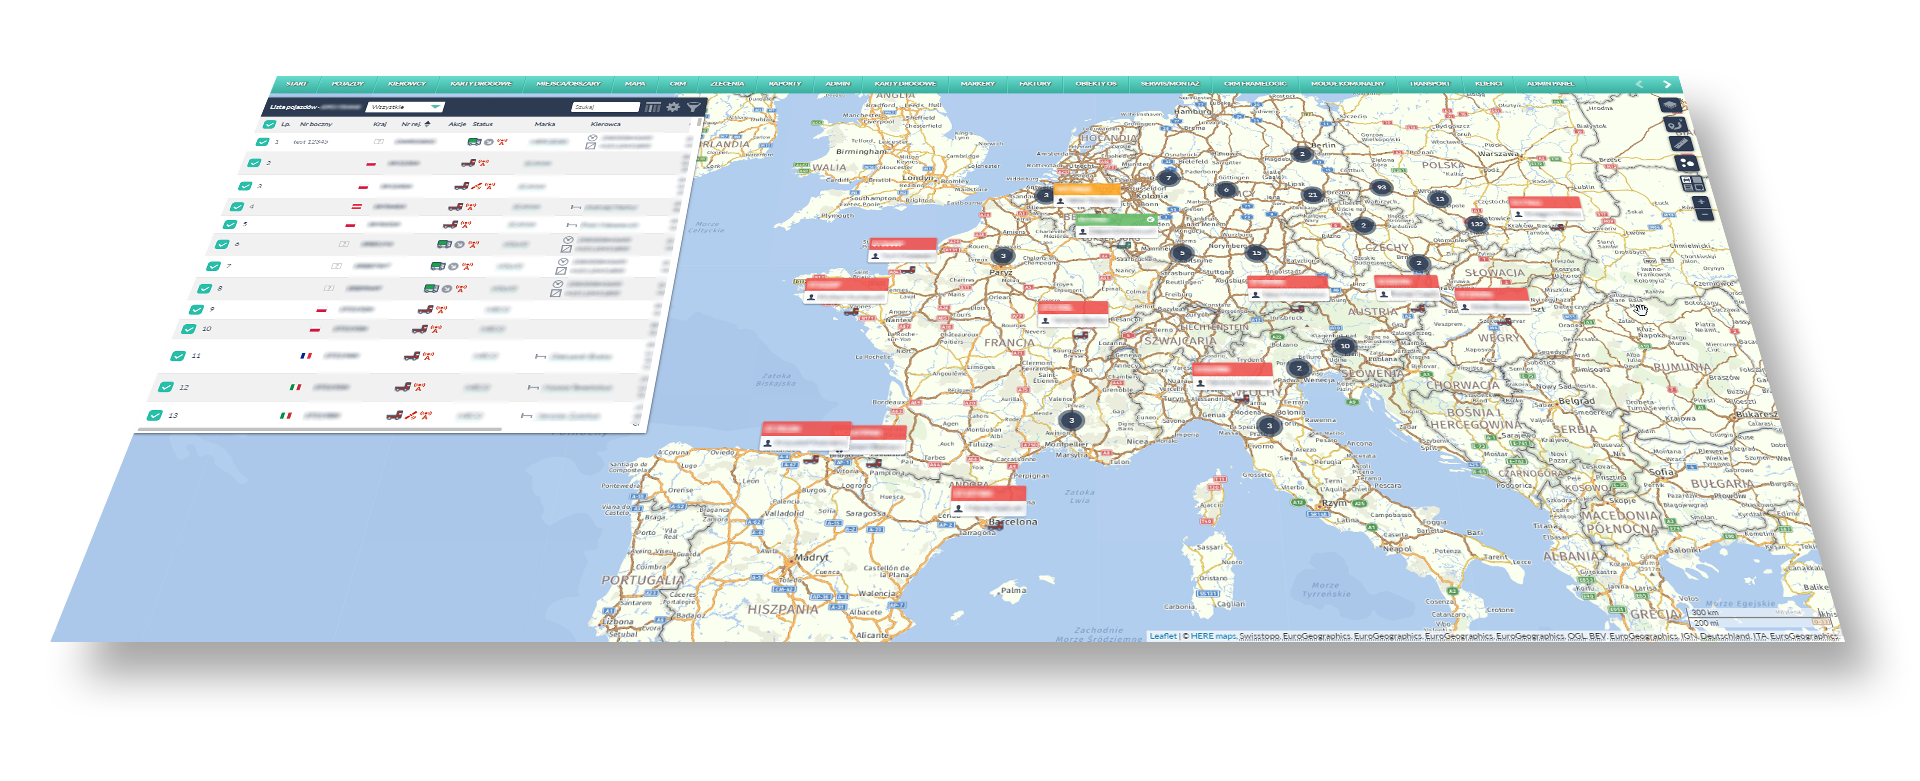Uncheck vehicle row 9 checkbox

196,309
